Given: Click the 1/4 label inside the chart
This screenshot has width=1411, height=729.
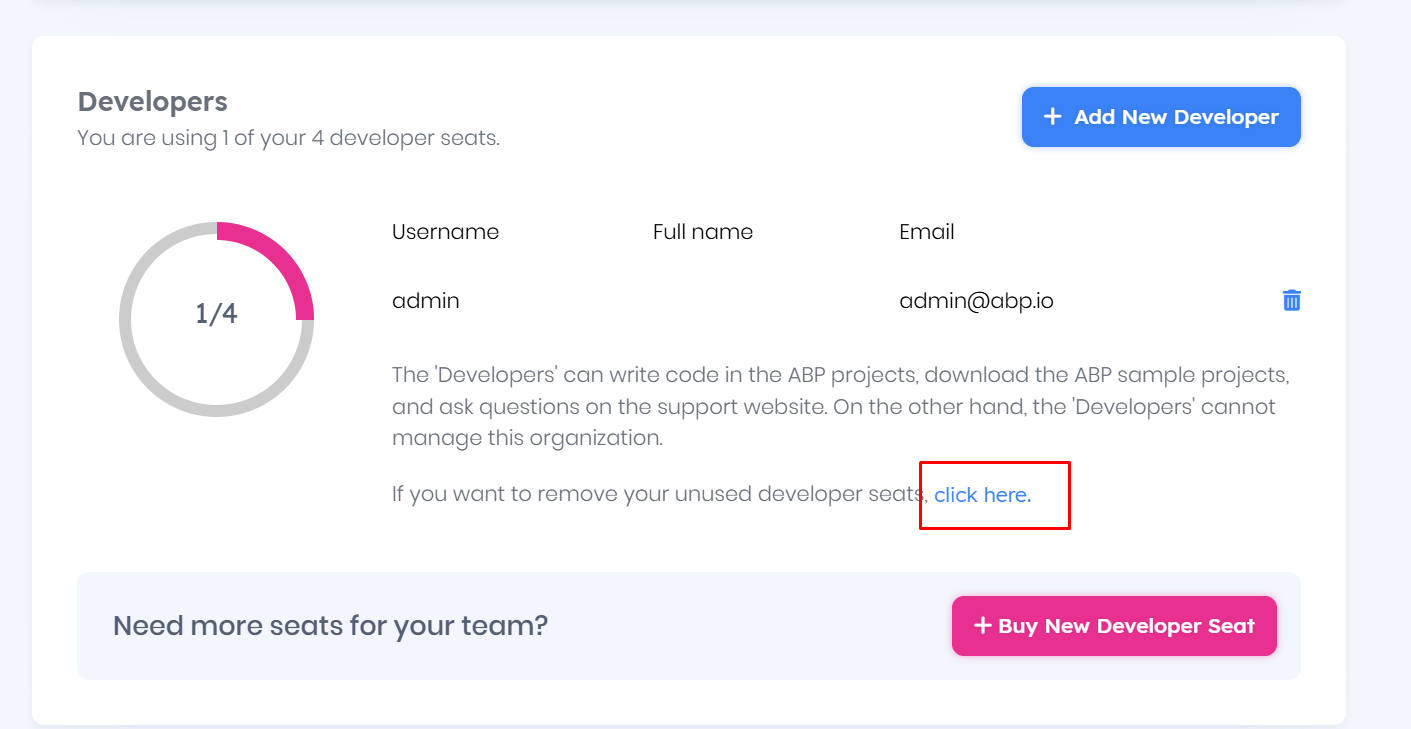Looking at the screenshot, I should pyautogui.click(x=216, y=314).
